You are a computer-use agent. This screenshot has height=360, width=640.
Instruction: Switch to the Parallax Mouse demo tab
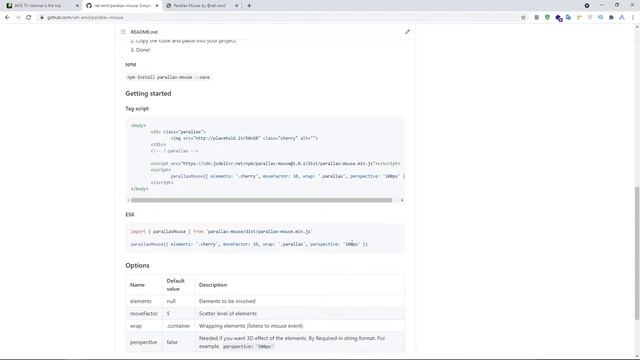tap(202, 6)
